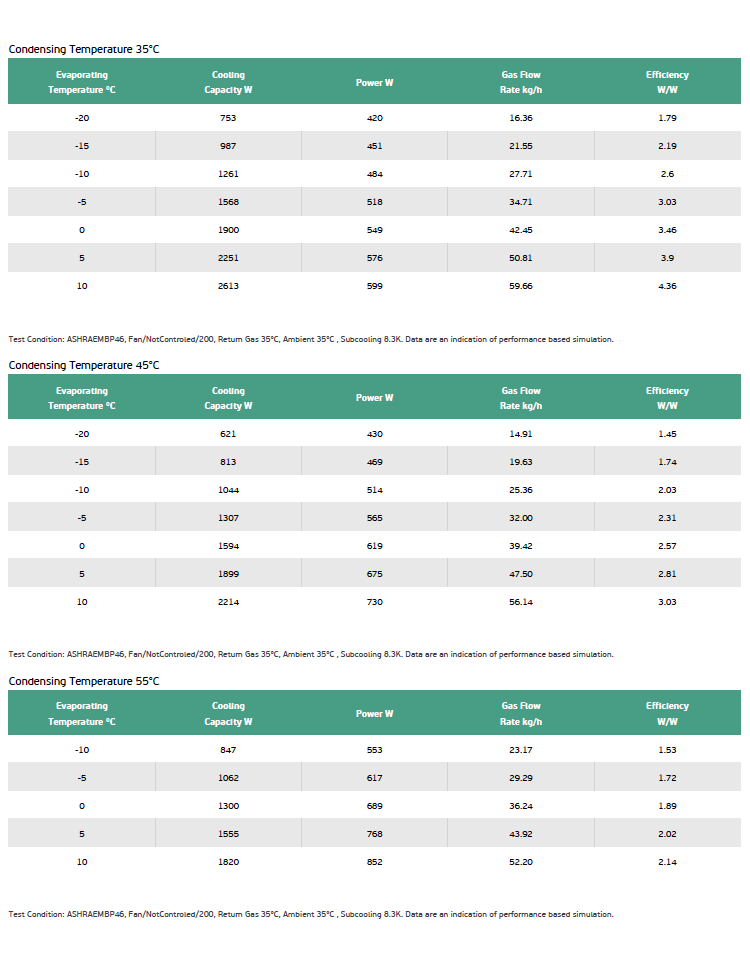Click power value 451 in 35°C table

pos(375,146)
